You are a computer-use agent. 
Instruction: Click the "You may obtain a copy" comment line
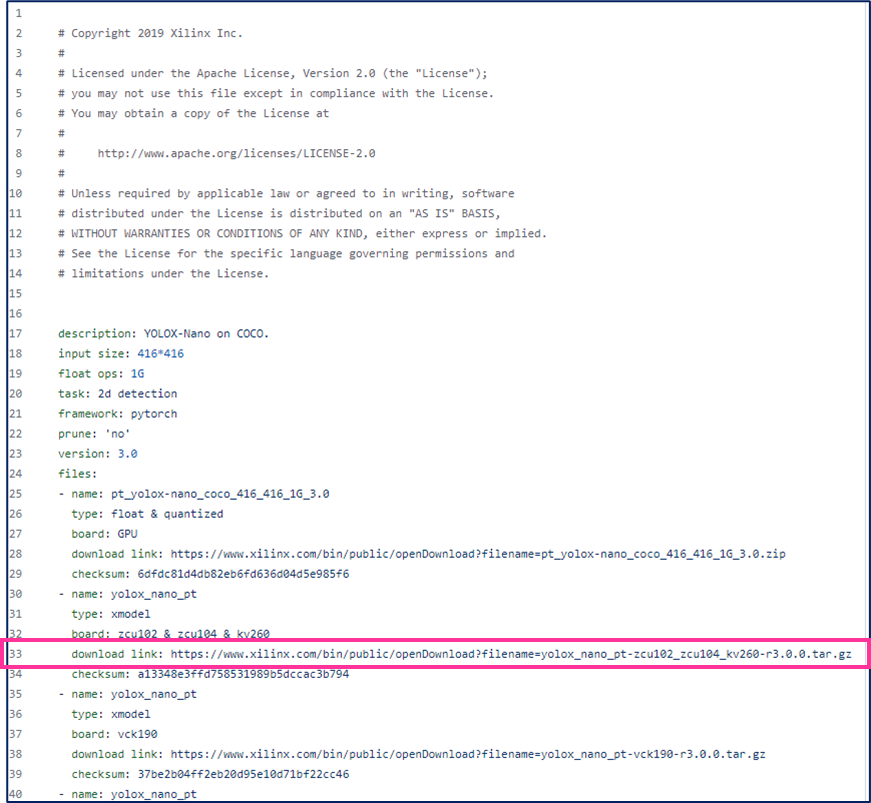point(193,113)
